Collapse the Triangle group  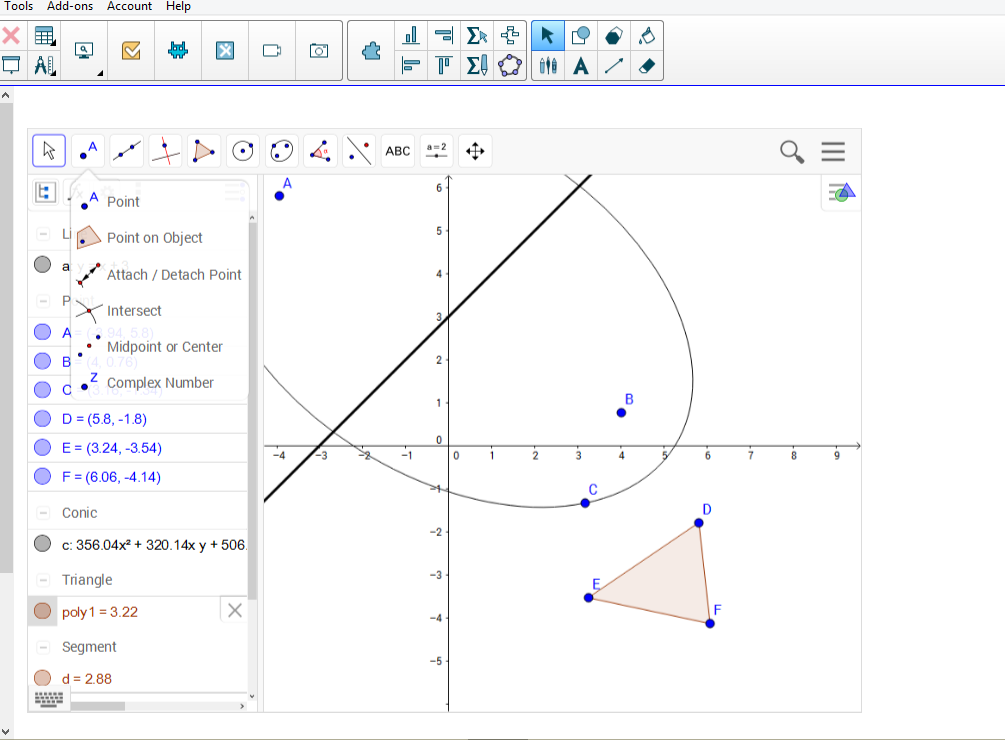(x=43, y=580)
